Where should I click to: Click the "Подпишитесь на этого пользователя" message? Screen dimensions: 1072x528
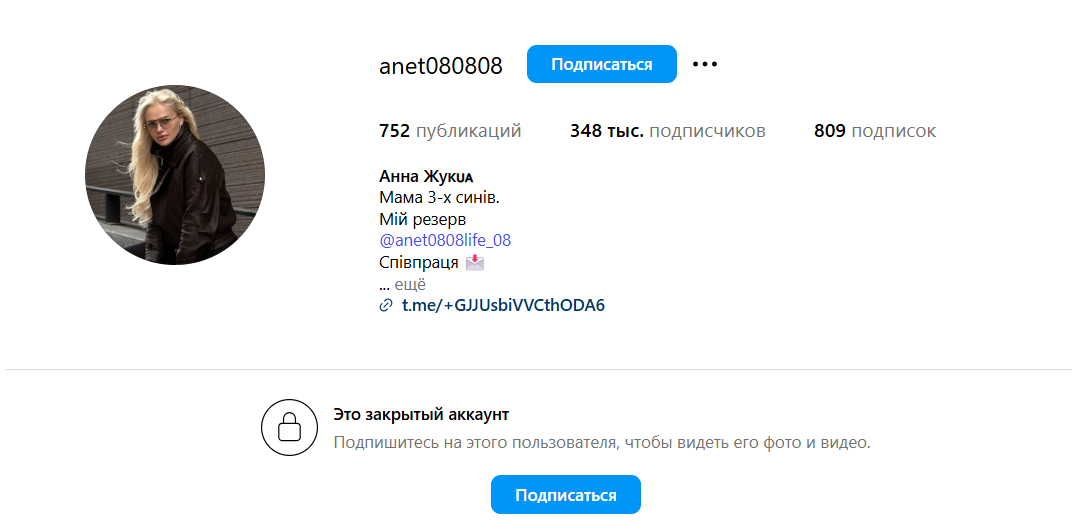(601, 442)
